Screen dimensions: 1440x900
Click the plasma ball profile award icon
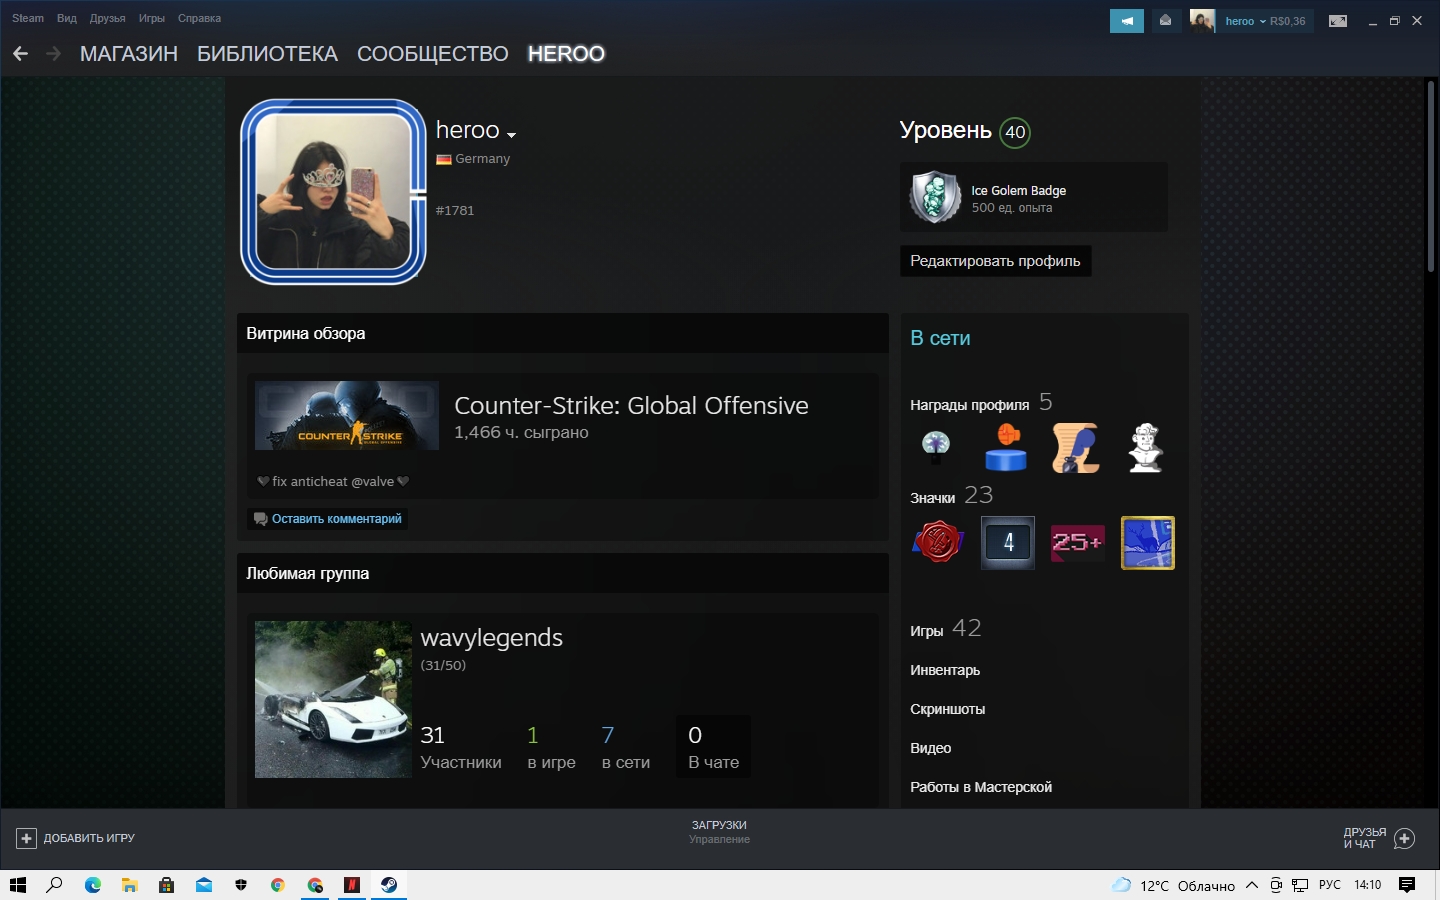pyautogui.click(x=936, y=447)
